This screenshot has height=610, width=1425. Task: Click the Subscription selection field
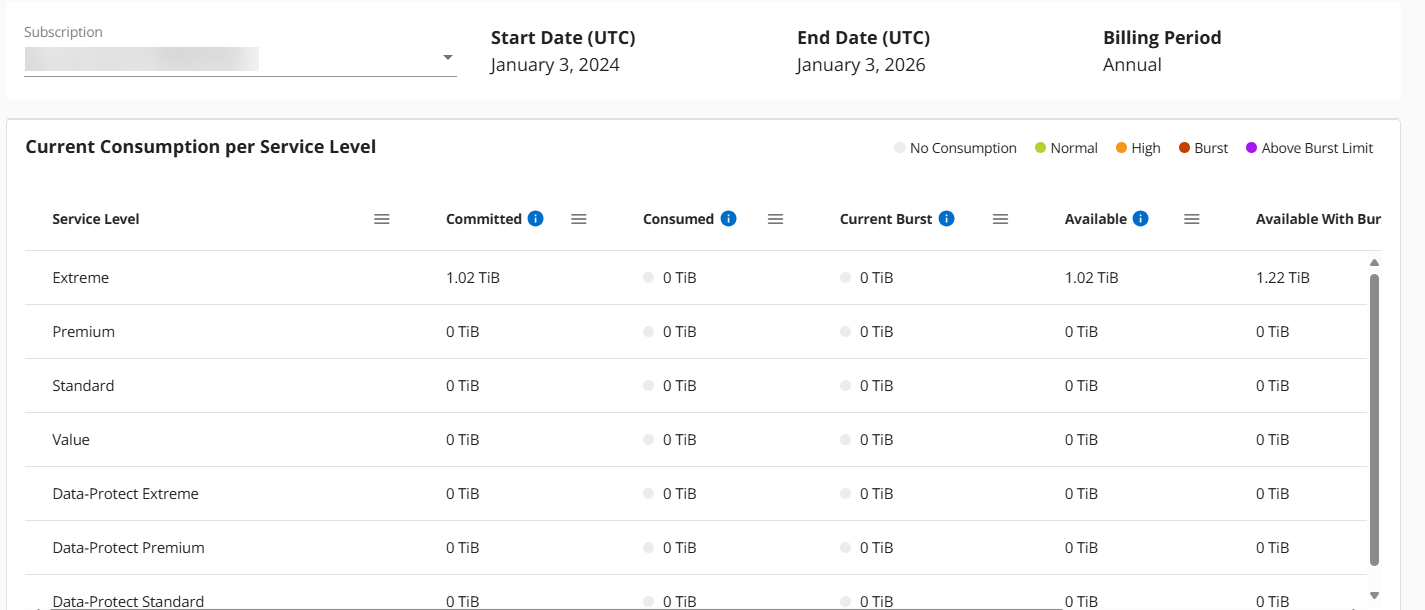pos(230,59)
